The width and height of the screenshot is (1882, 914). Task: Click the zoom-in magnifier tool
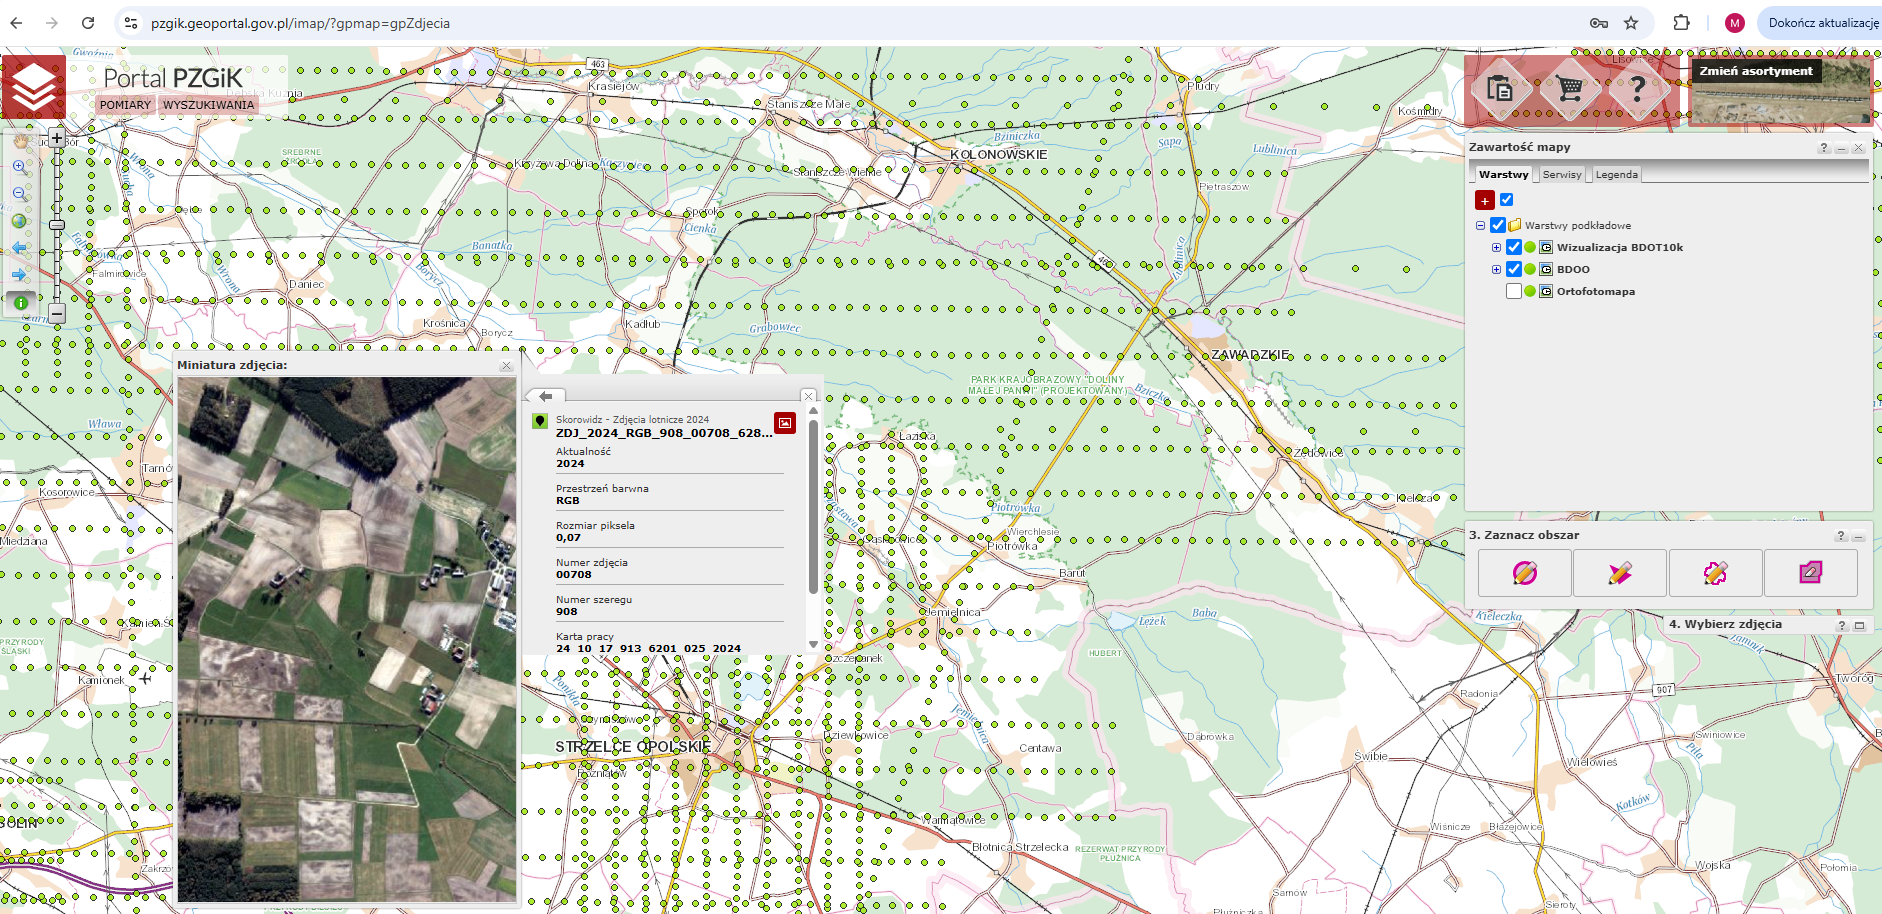pyautogui.click(x=20, y=168)
